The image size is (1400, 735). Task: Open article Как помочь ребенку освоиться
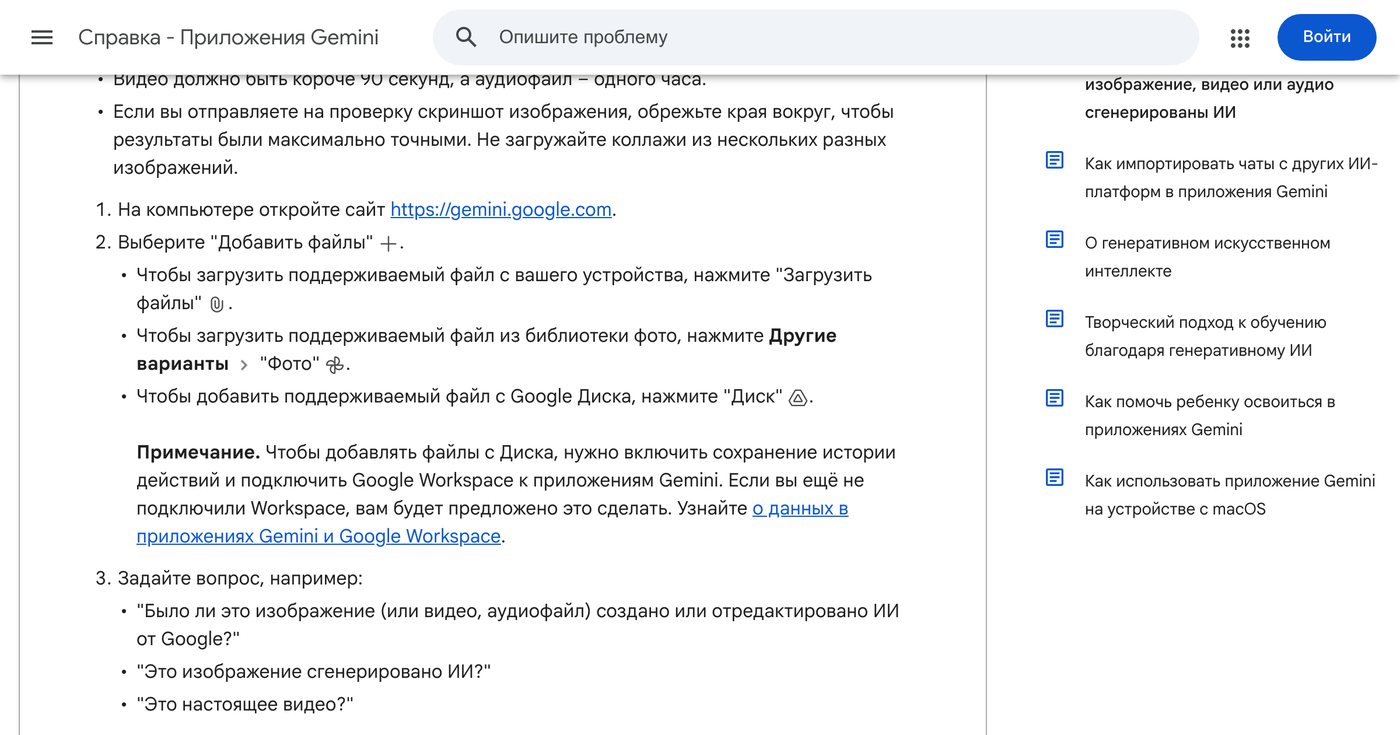[1210, 415]
